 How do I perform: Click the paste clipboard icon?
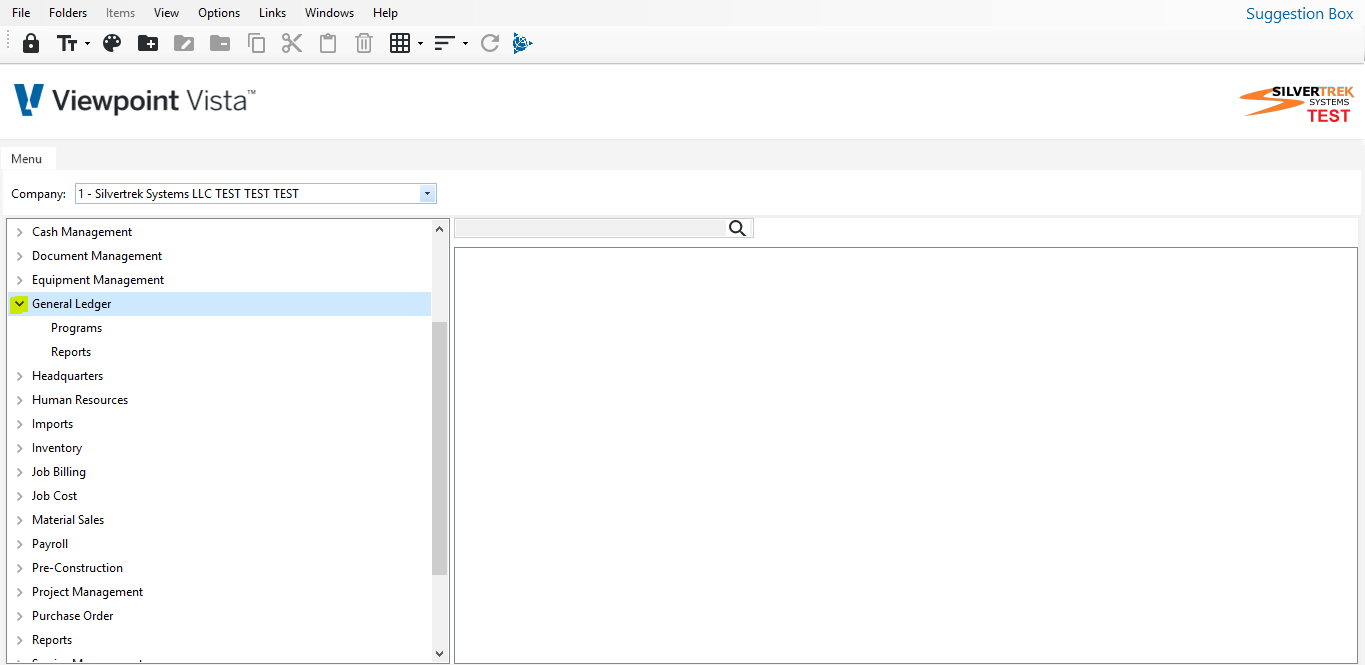[x=328, y=43]
